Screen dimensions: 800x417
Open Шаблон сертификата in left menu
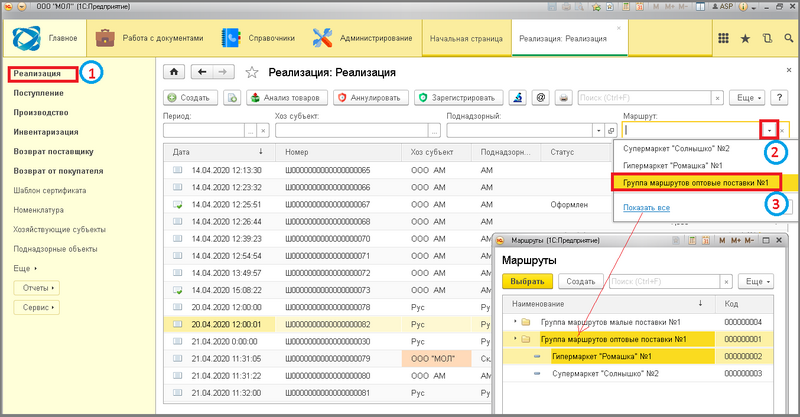[x=49, y=190]
